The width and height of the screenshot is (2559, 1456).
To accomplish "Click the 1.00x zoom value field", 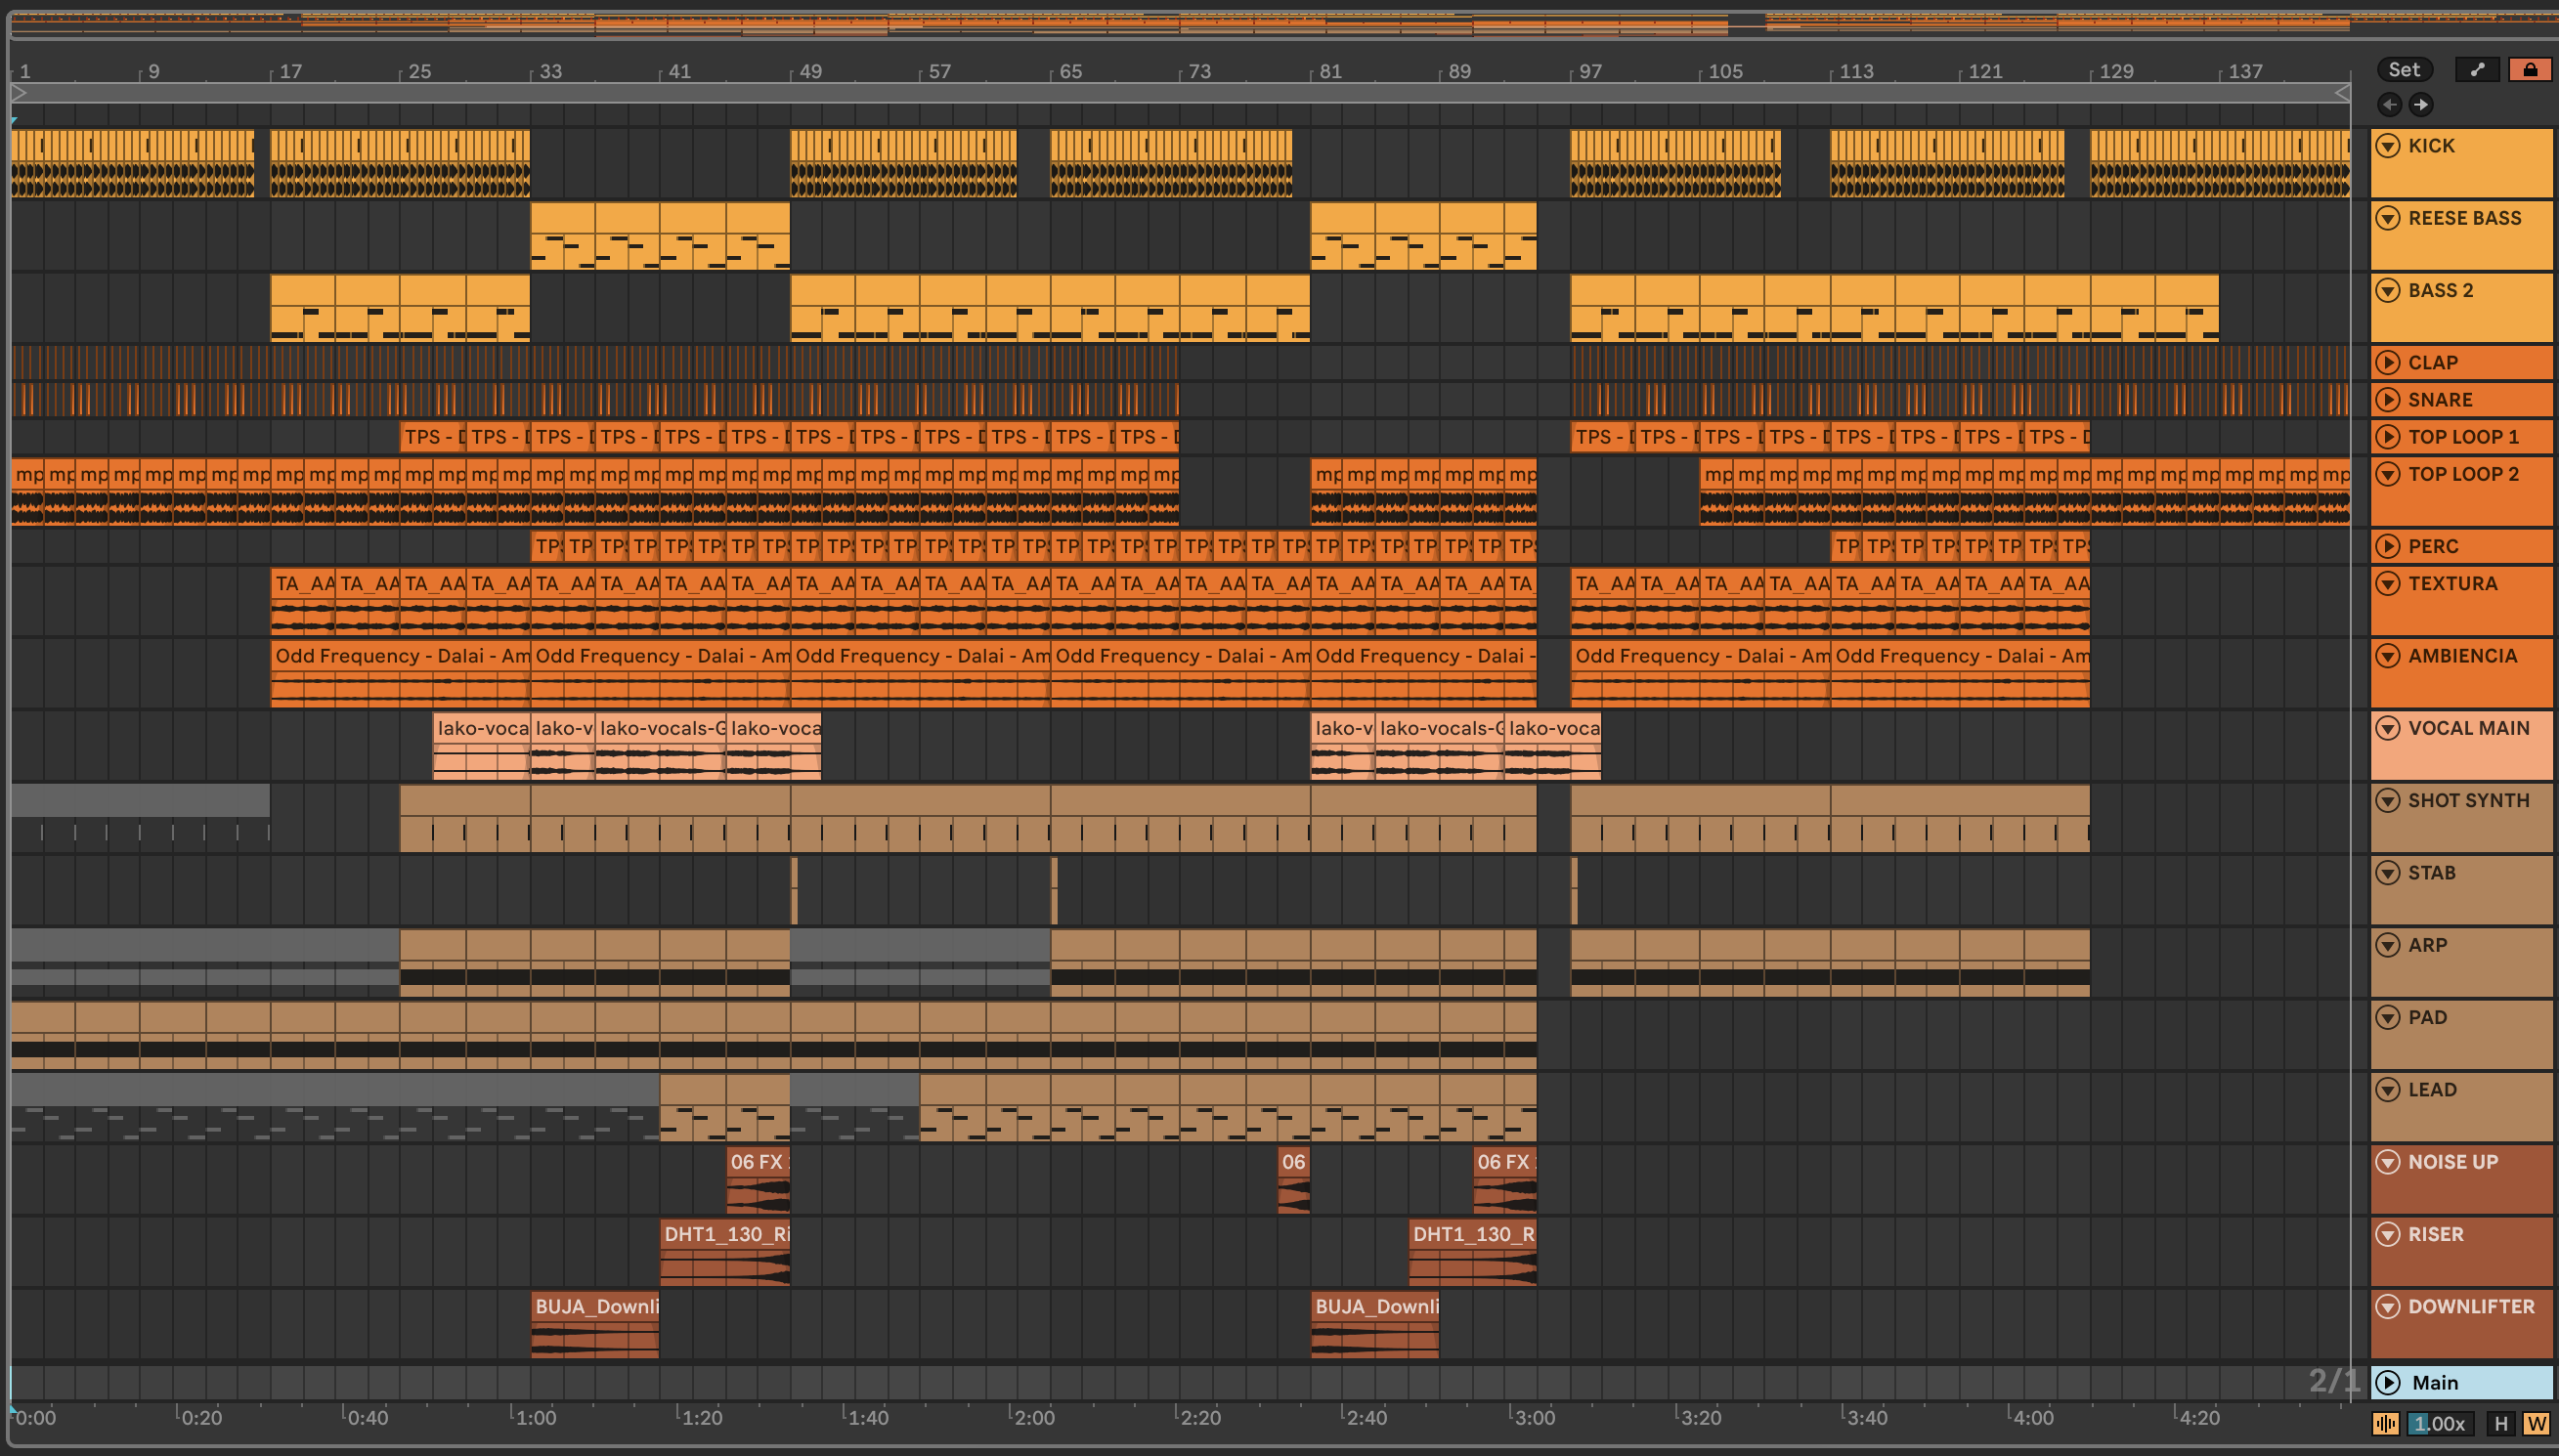I will click(x=2440, y=1423).
